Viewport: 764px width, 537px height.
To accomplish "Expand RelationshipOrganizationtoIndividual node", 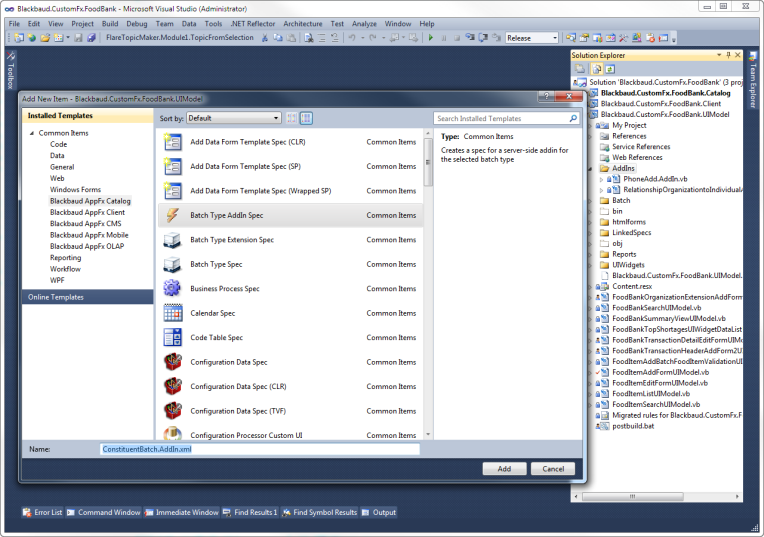I will coord(601,190).
